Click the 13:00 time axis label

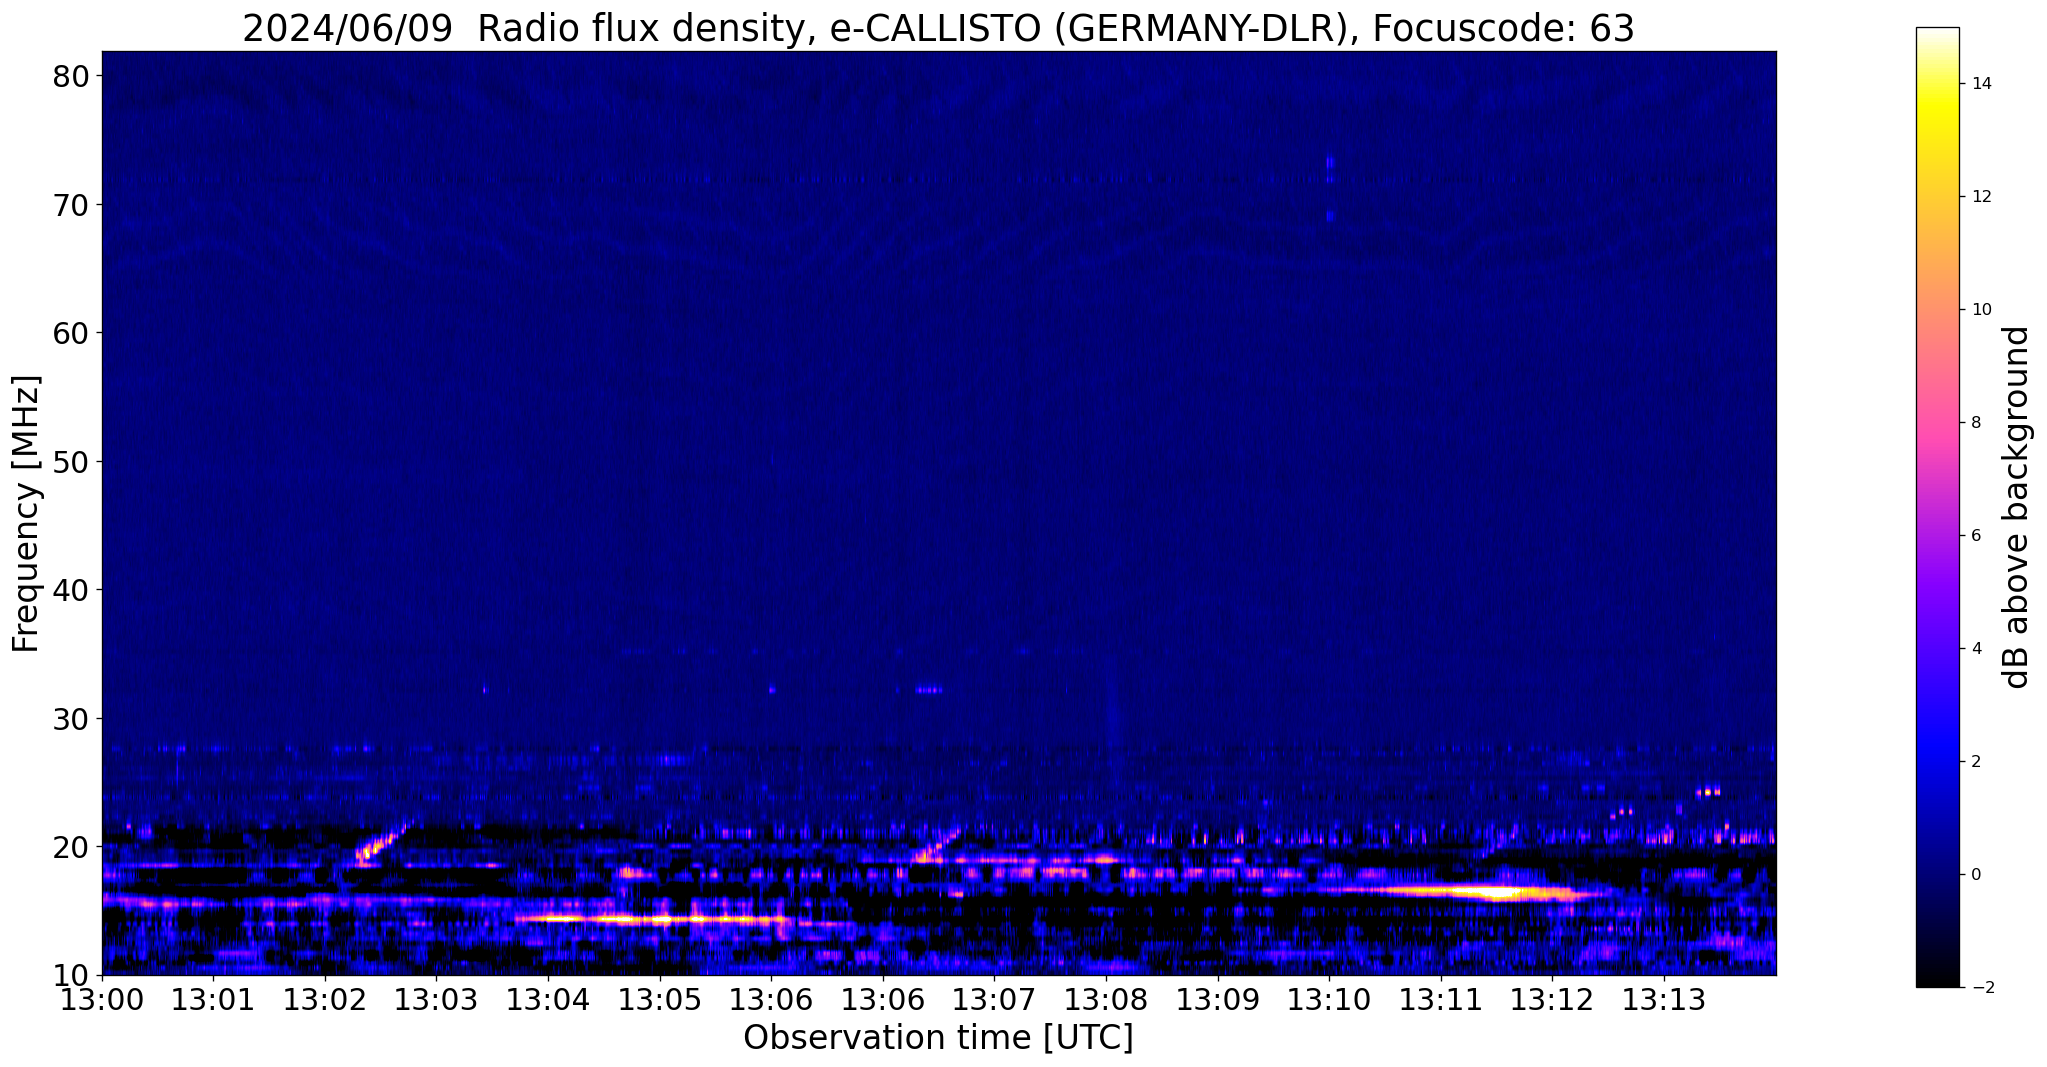(x=101, y=999)
